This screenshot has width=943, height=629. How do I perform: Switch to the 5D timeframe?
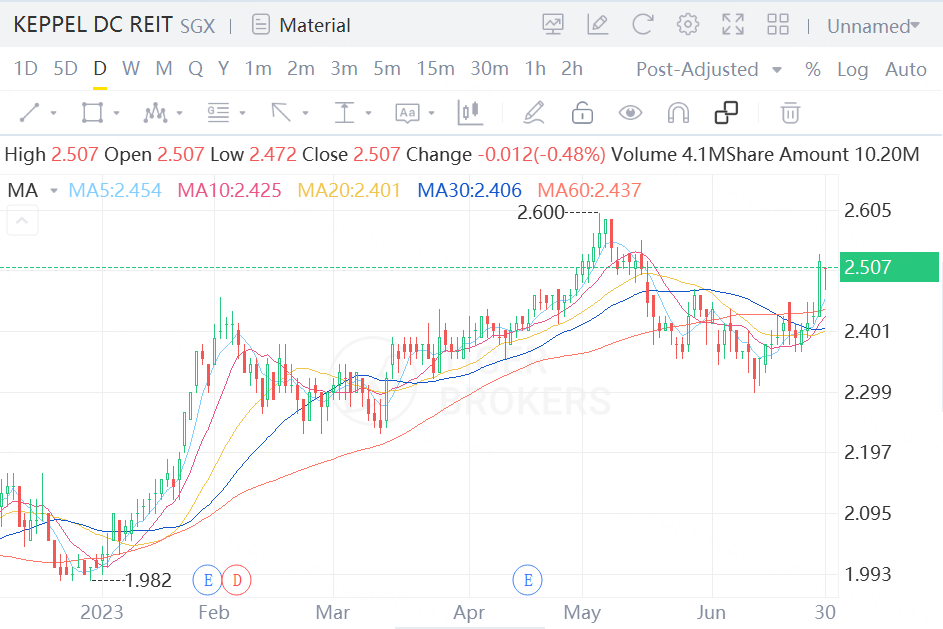pyautogui.click(x=66, y=69)
